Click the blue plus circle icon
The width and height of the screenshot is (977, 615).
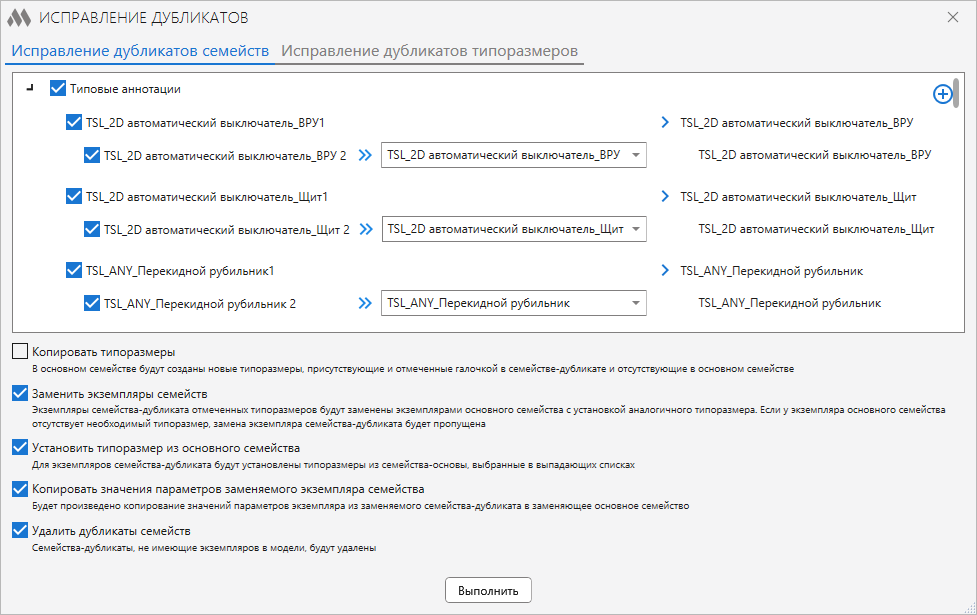click(942, 94)
